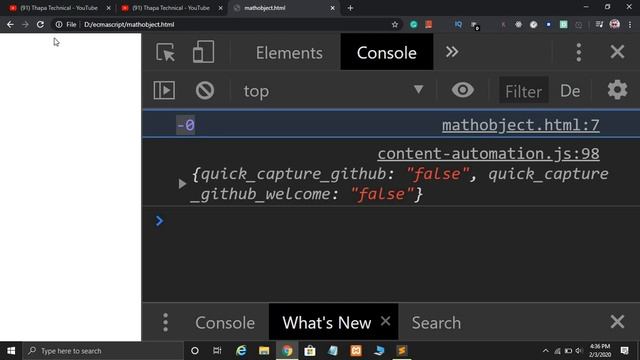Open the Default levels dropdown
The width and height of the screenshot is (640, 360).
tap(570, 91)
